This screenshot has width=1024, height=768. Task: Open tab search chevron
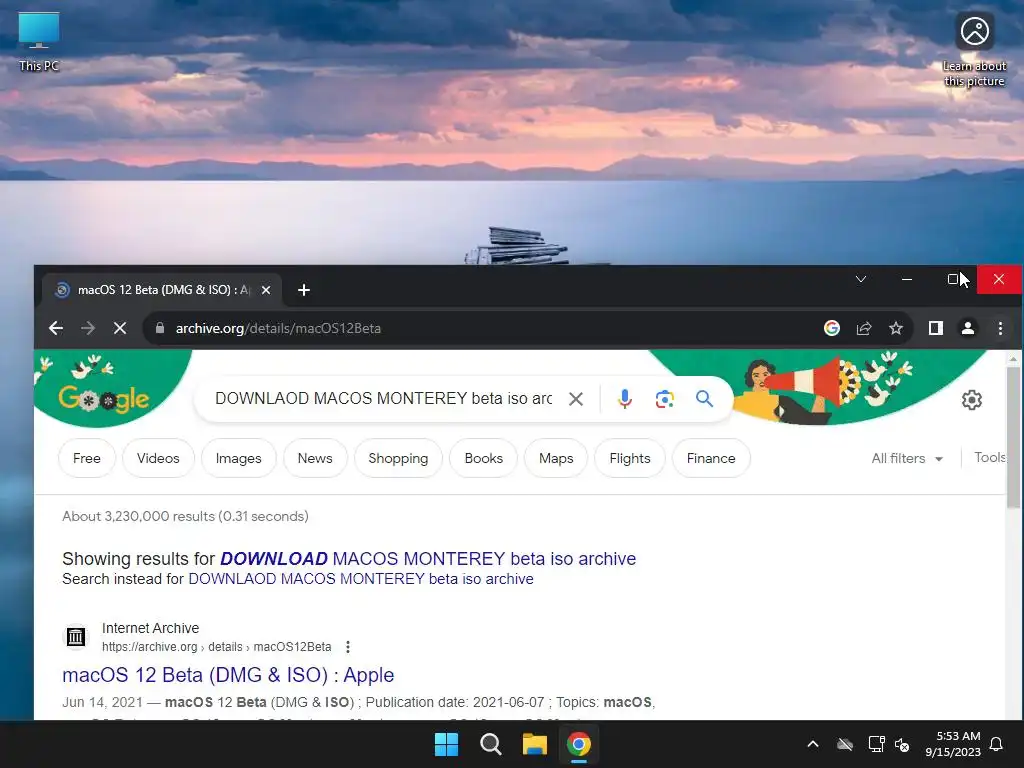(x=861, y=280)
